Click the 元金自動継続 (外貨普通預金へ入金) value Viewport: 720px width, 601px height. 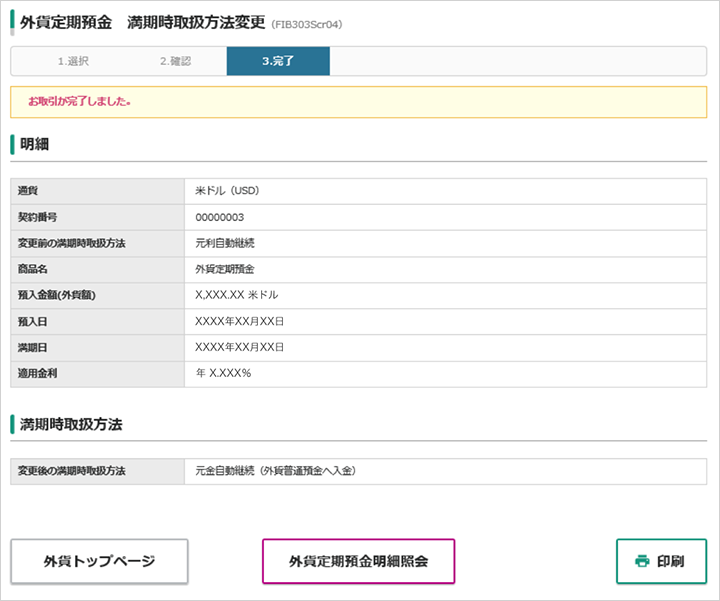[x=276, y=471]
